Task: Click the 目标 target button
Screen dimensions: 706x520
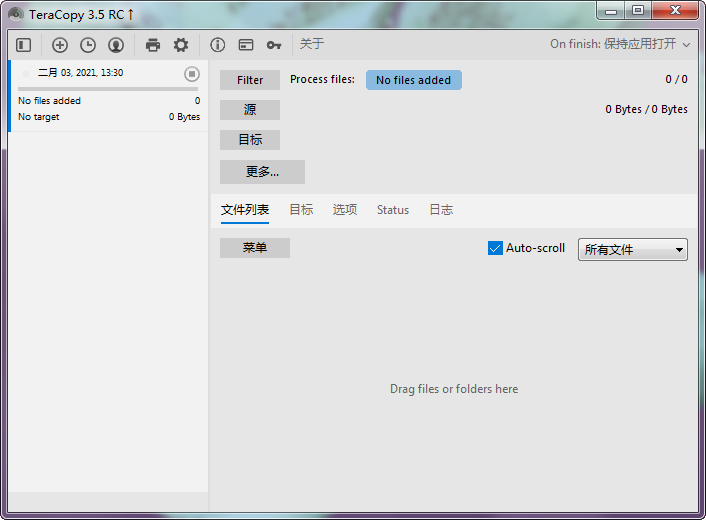Action: (250, 140)
